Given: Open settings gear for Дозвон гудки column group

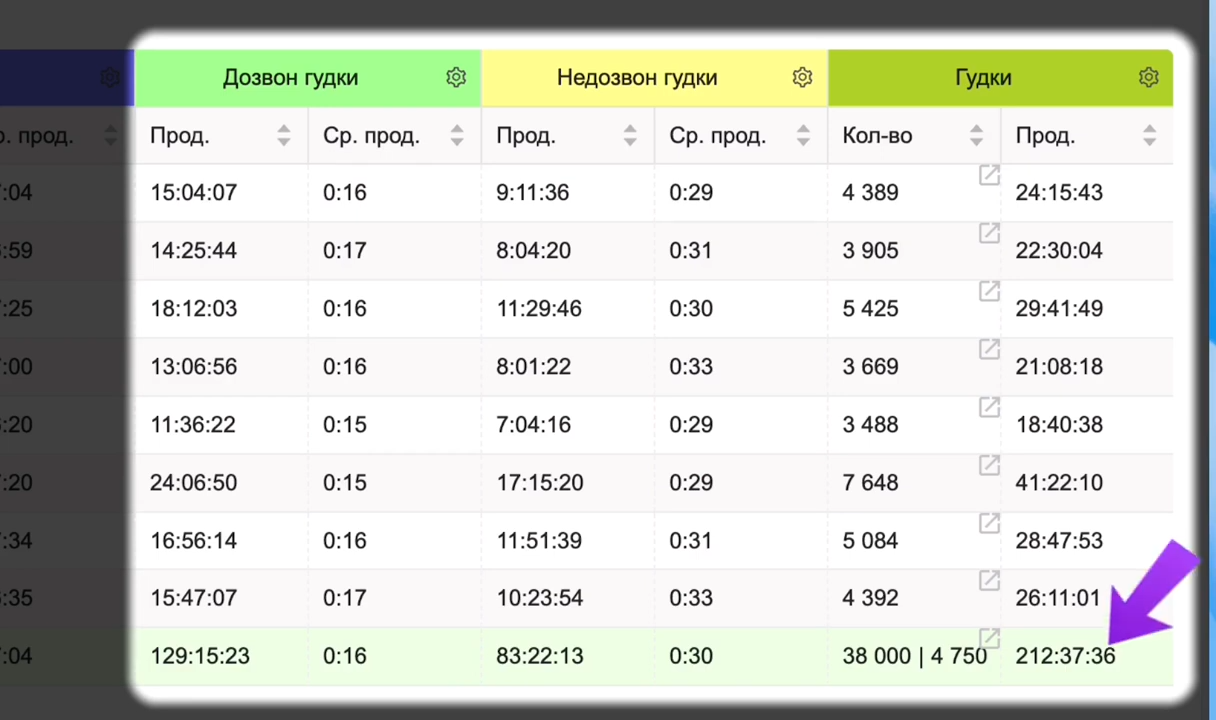Looking at the screenshot, I should (456, 77).
